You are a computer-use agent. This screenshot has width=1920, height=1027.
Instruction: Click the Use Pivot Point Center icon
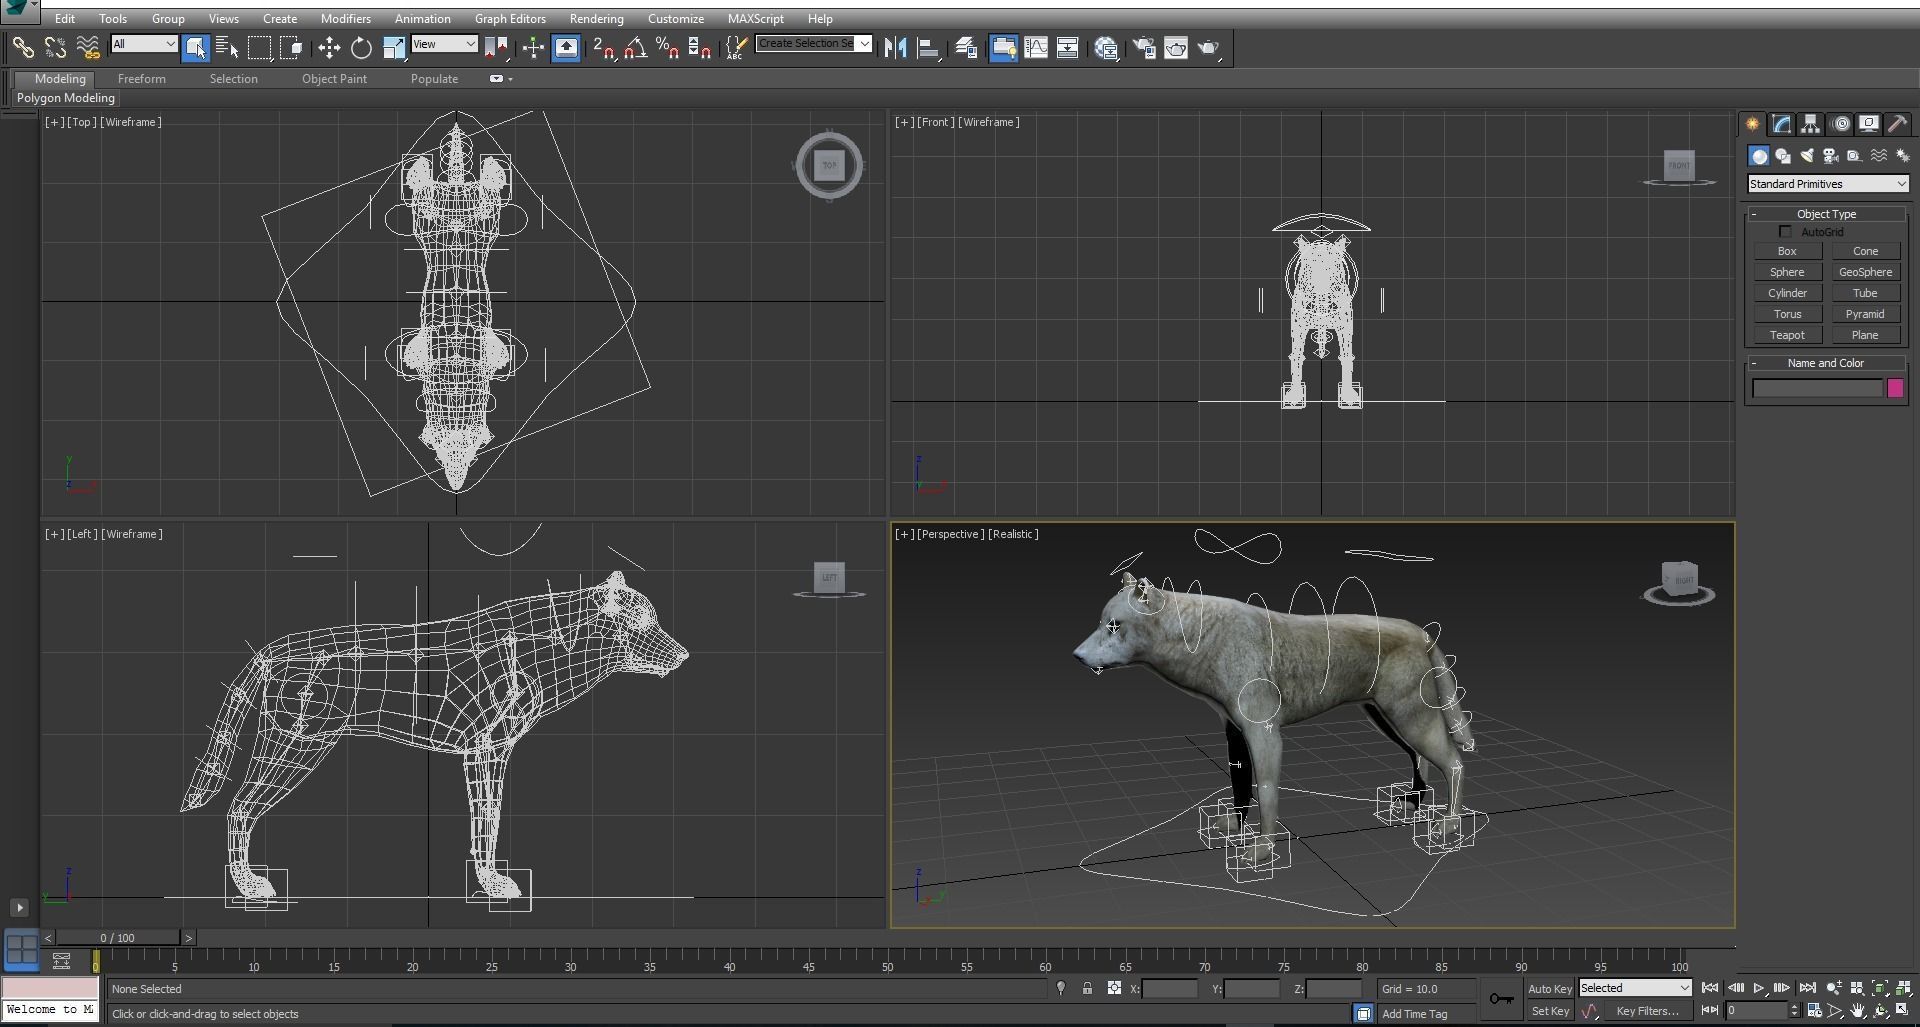click(496, 47)
